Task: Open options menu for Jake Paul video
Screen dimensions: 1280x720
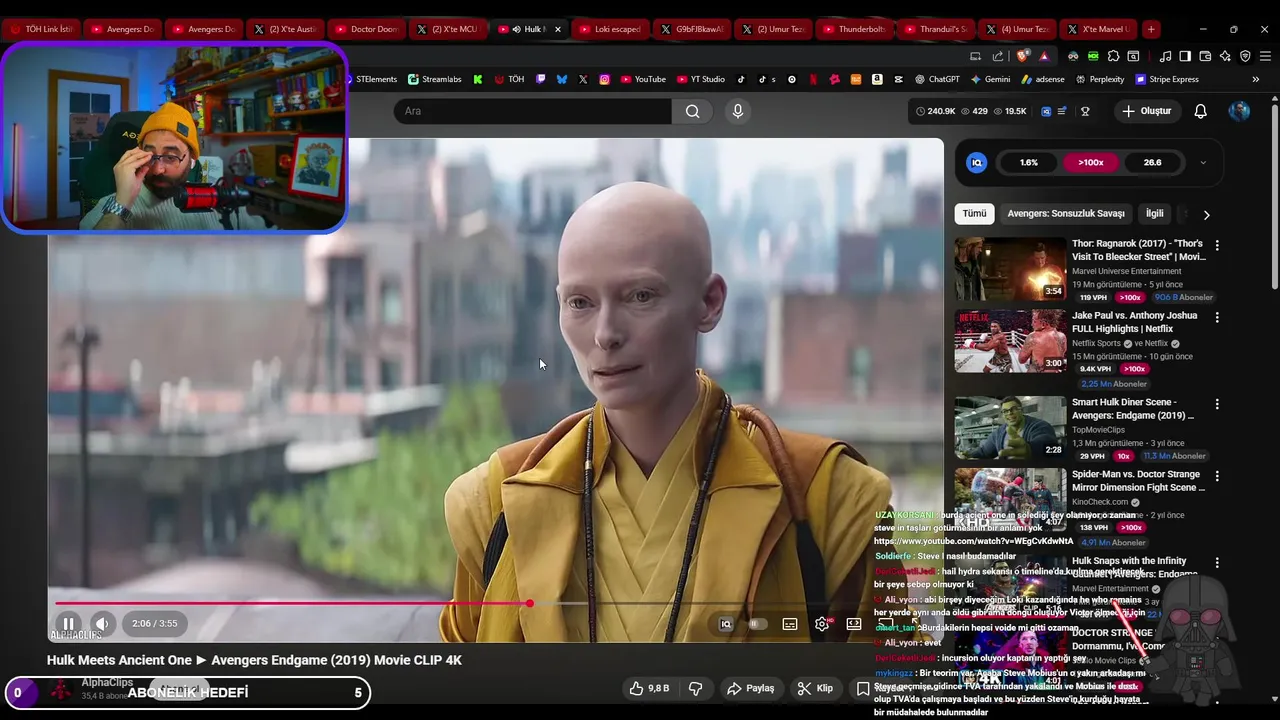Action: (1217, 317)
